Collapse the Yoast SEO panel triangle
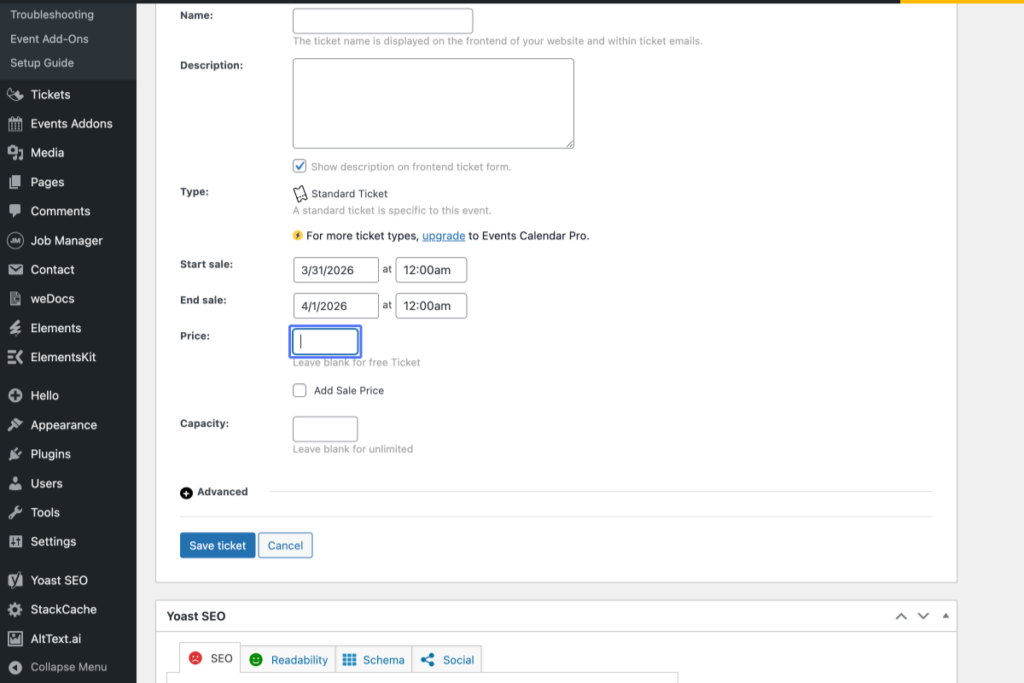This screenshot has width=1024, height=683. [946, 616]
